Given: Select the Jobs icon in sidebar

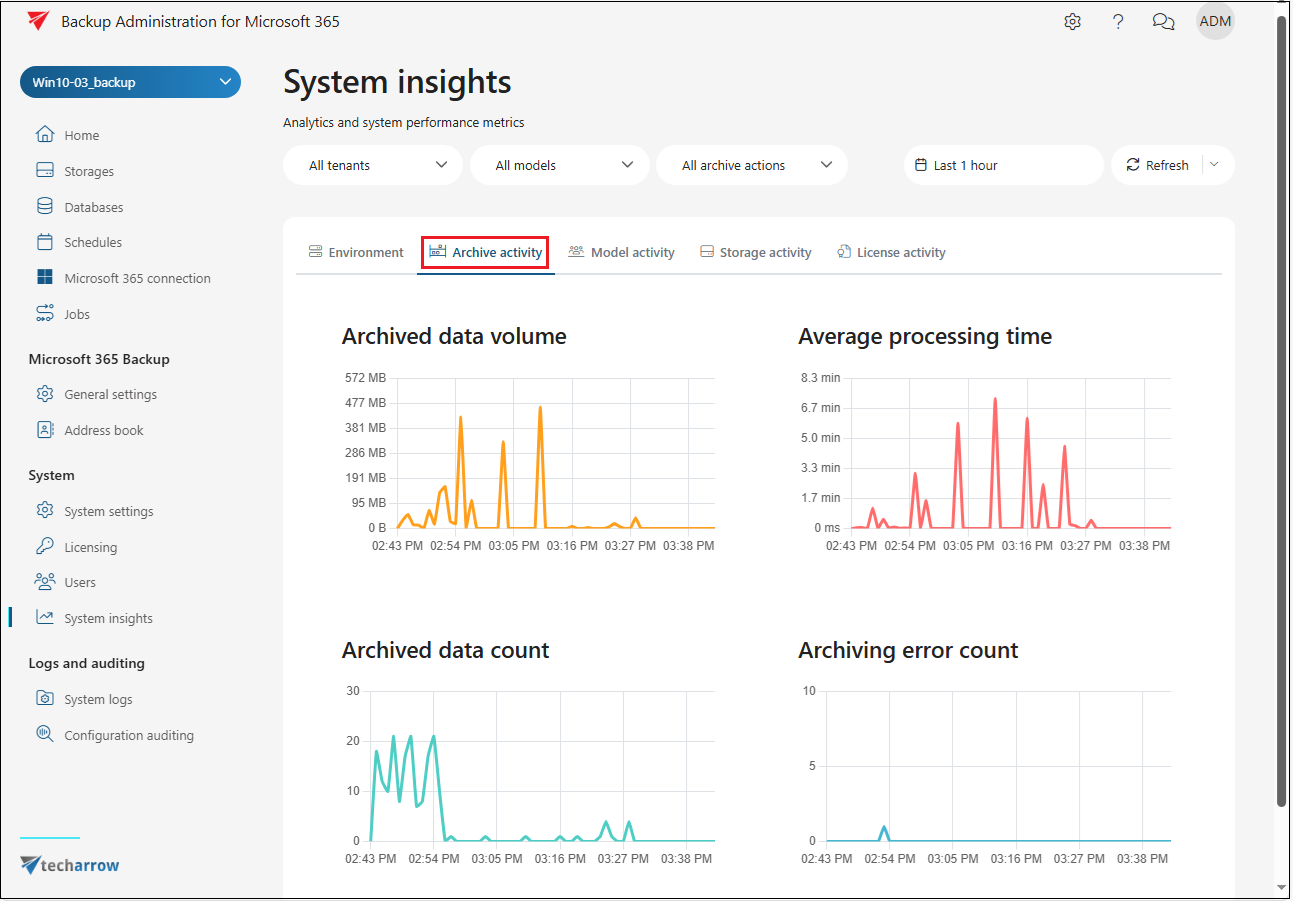Looking at the screenshot, I should [45, 314].
